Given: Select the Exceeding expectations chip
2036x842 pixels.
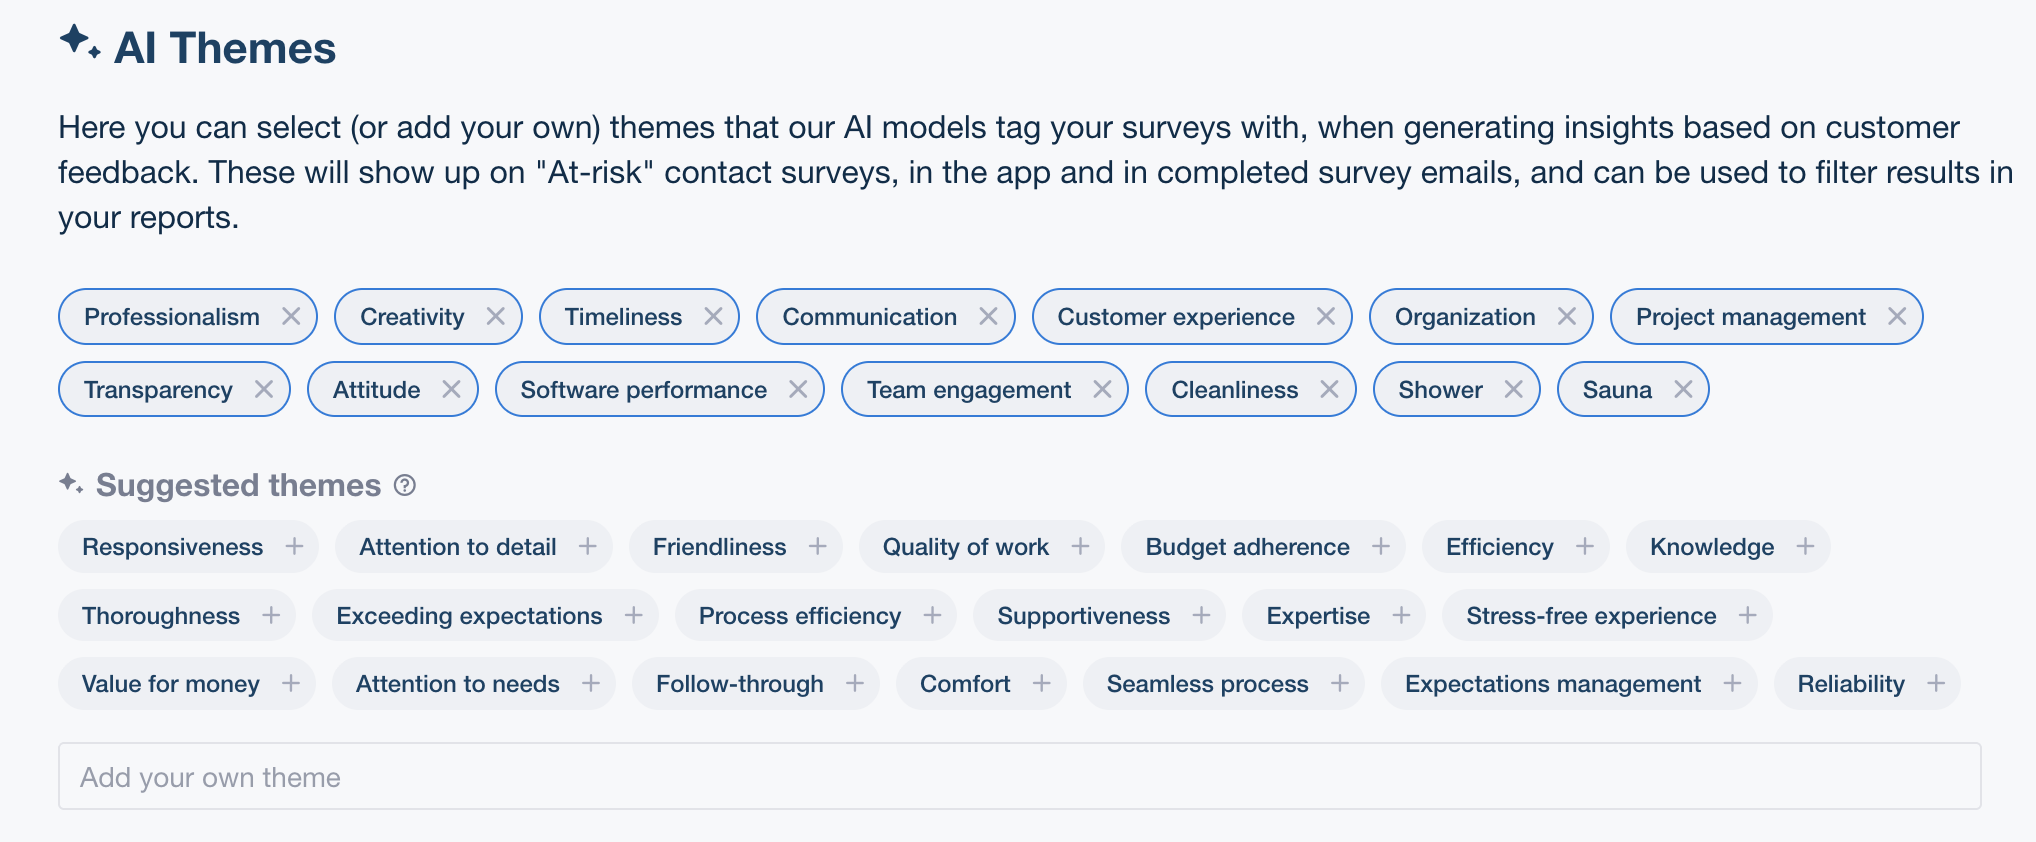Looking at the screenshot, I should 485,616.
